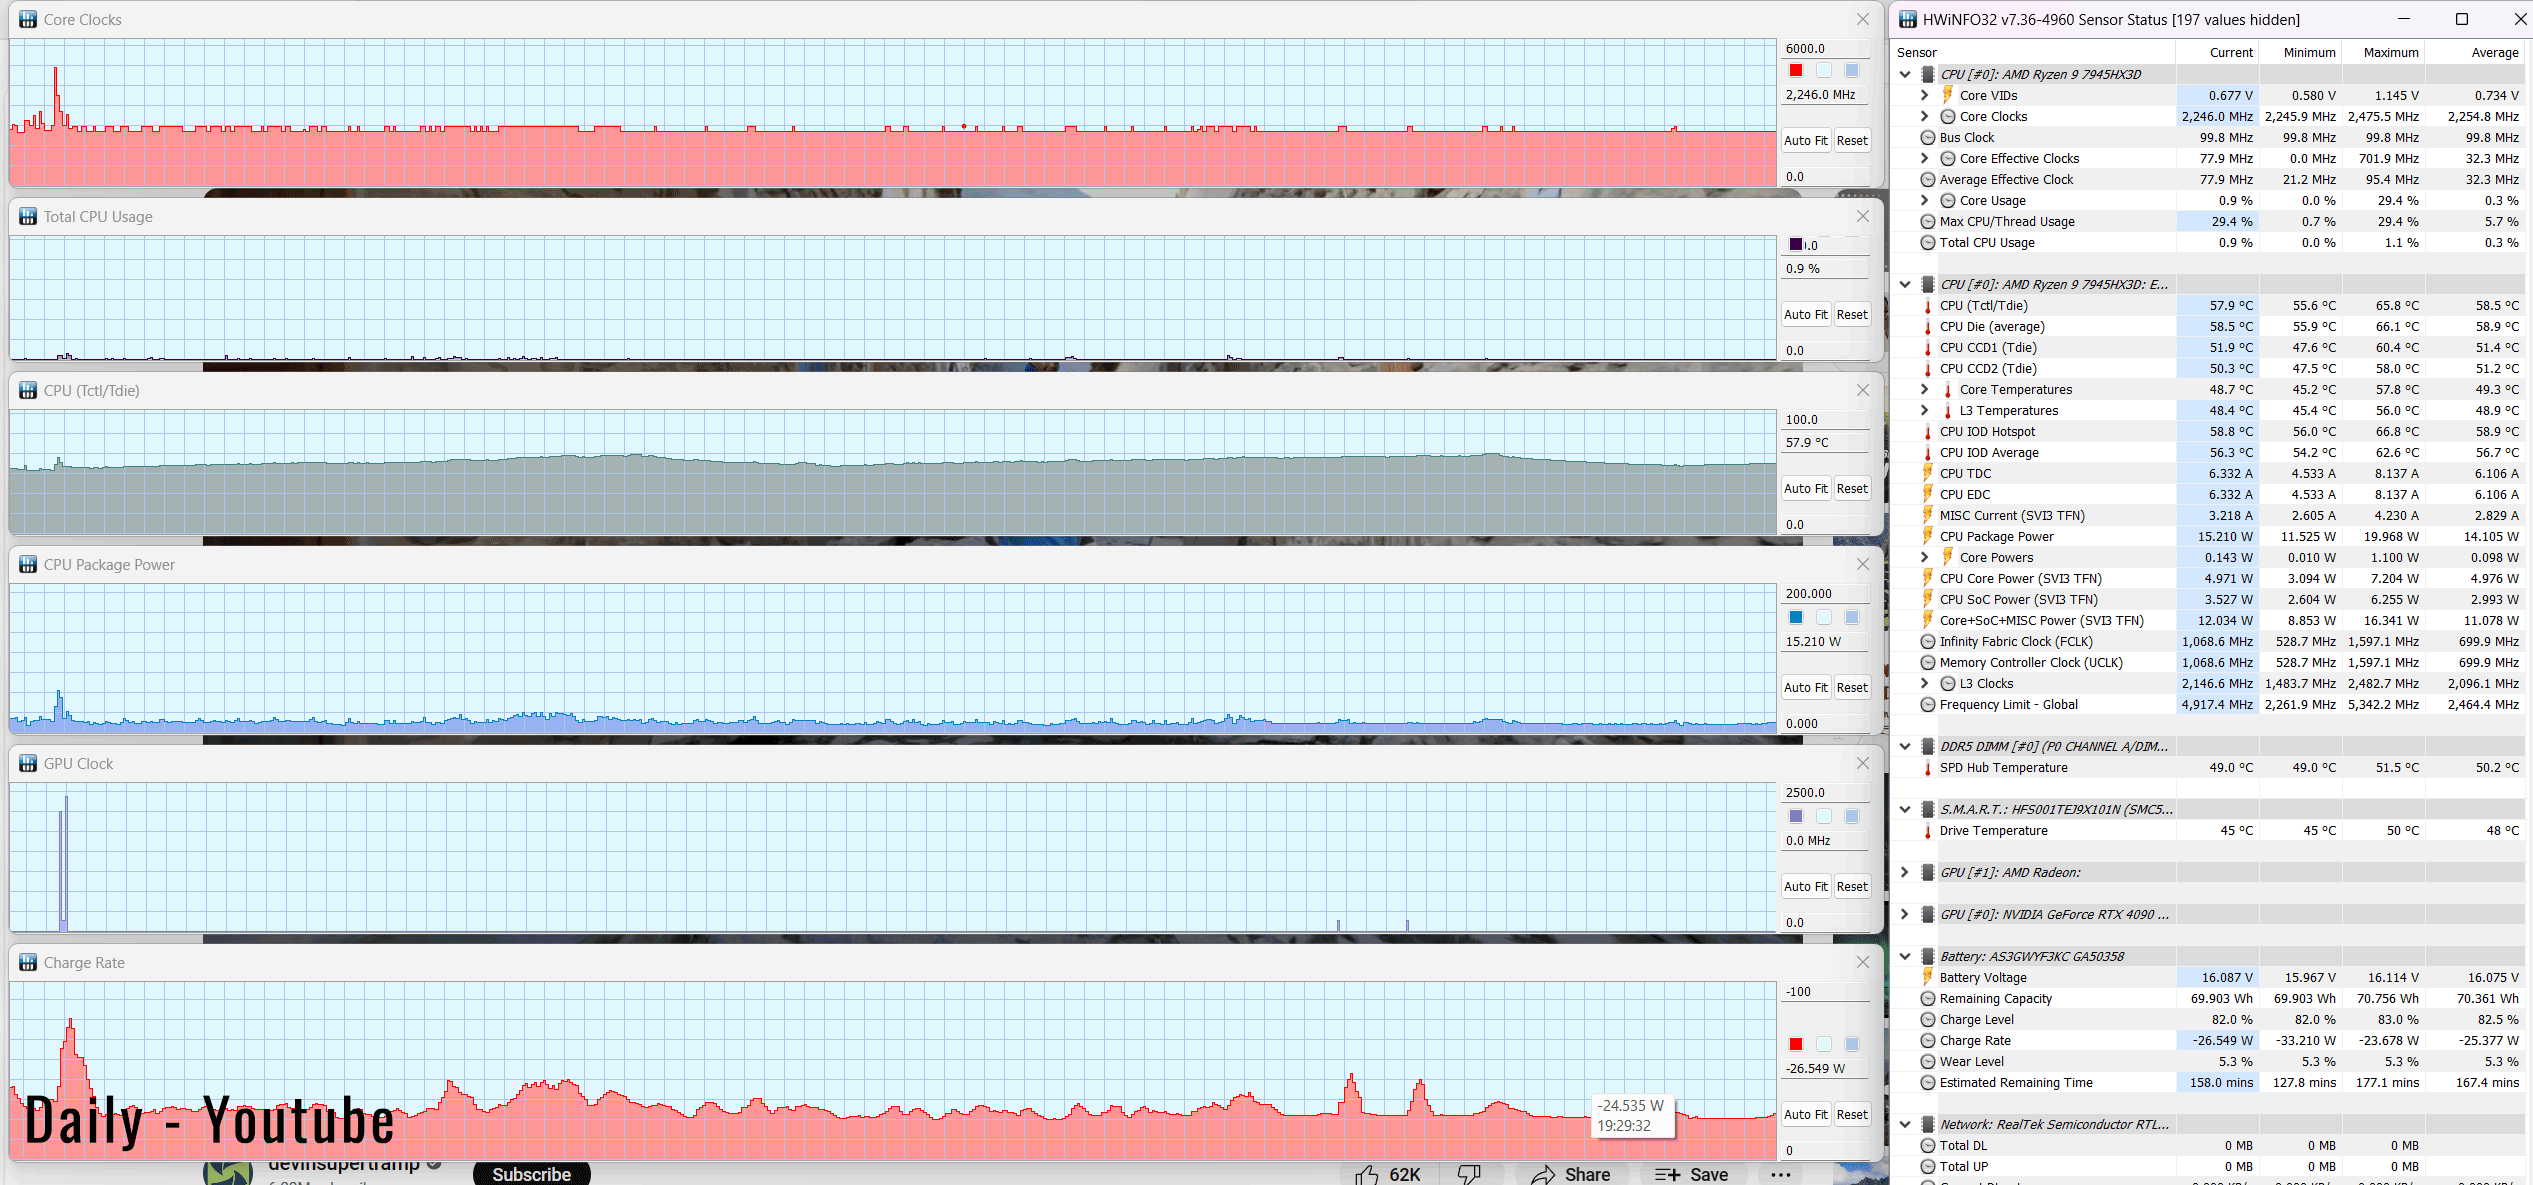
Task: Click clock icon next to Bus Clock
Action: (x=1928, y=137)
